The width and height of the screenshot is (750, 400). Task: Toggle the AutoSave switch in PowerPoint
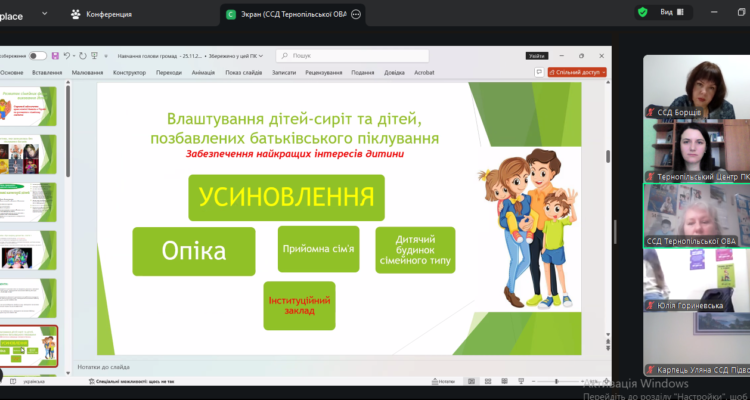(x=38, y=56)
